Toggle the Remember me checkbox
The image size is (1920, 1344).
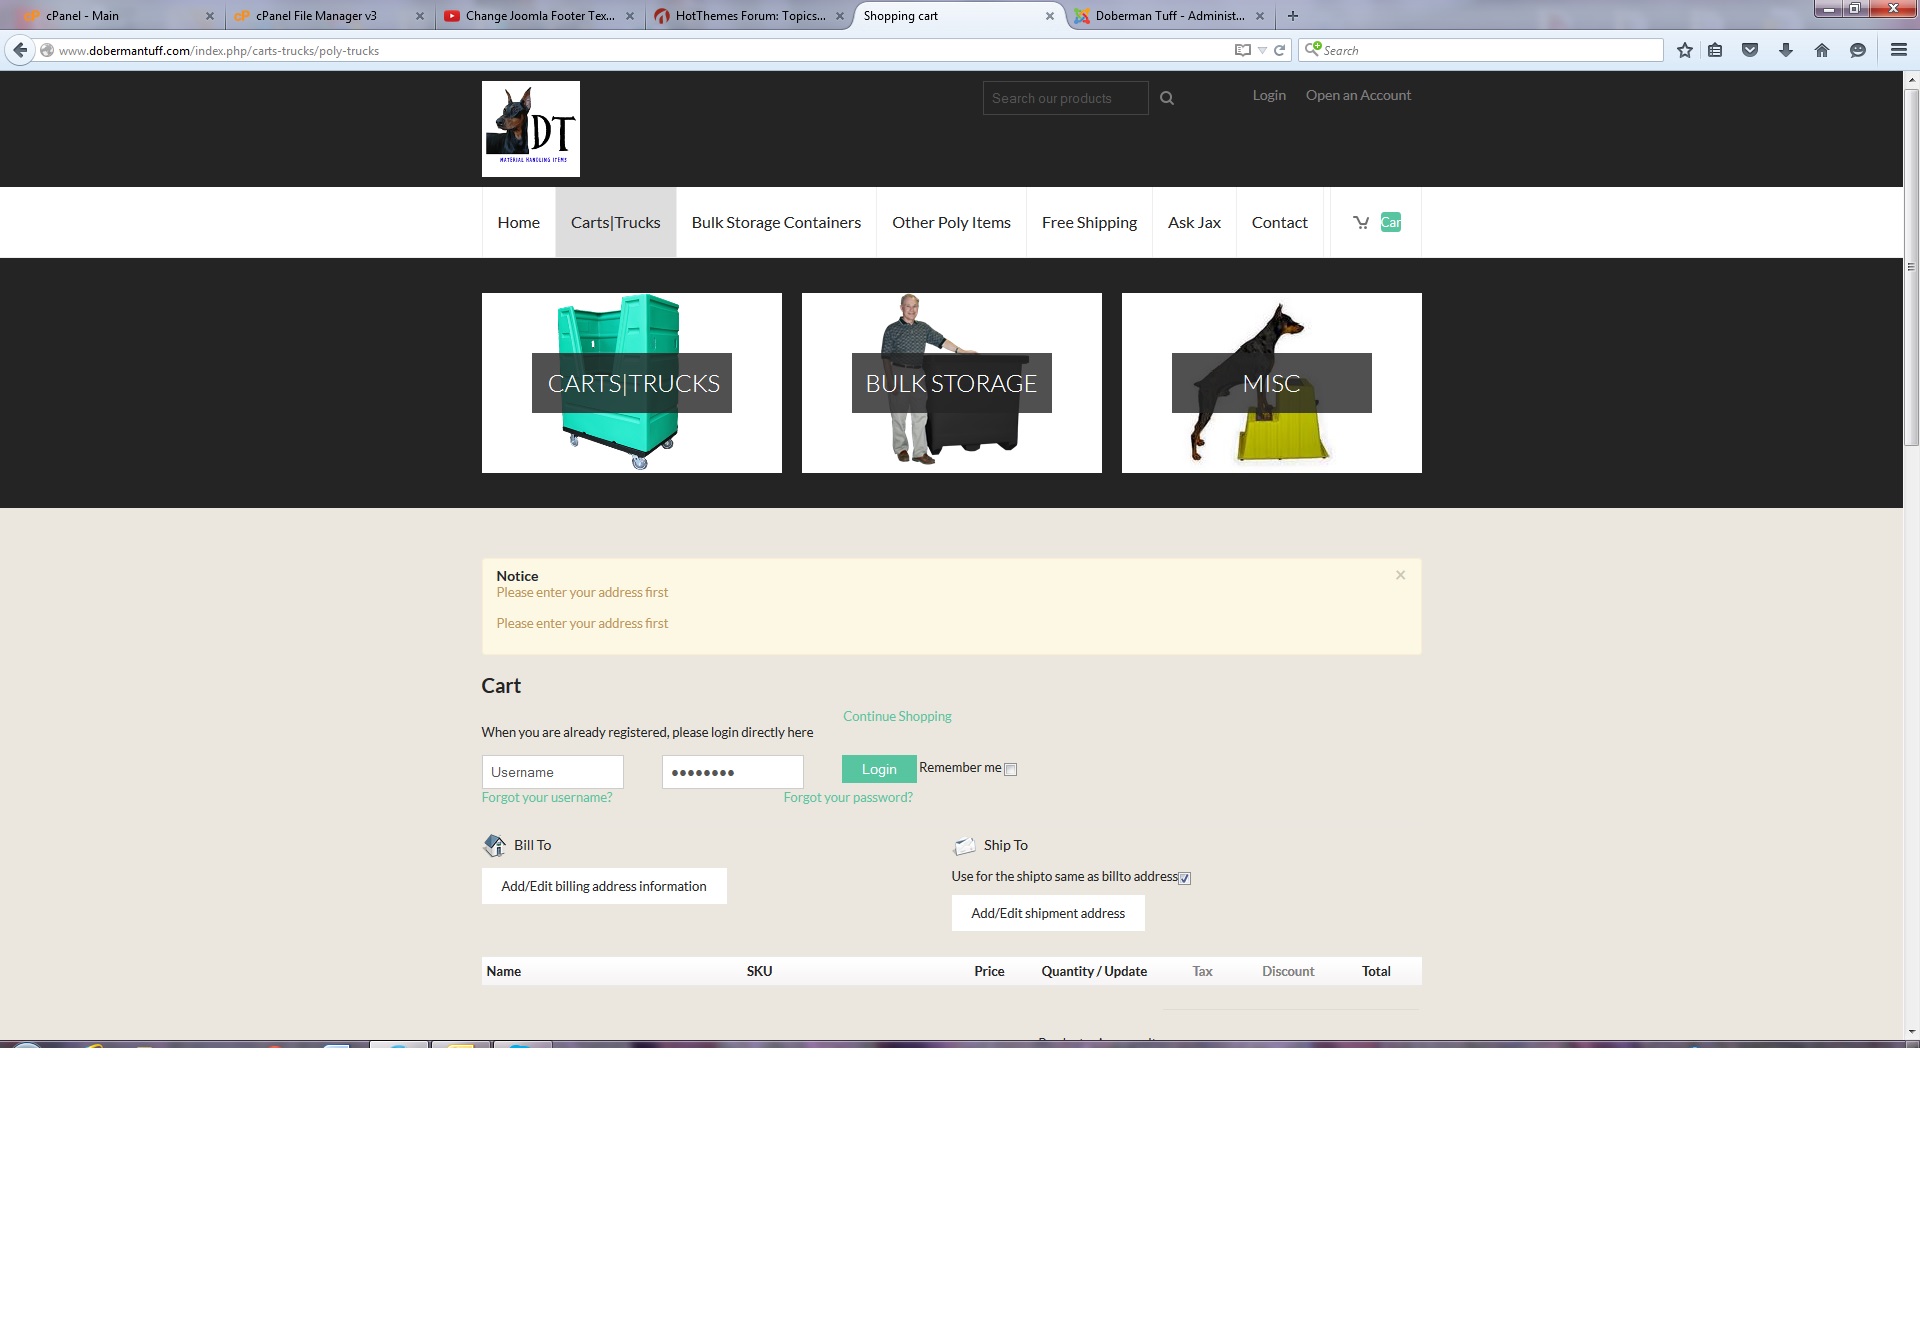[x=1011, y=769]
